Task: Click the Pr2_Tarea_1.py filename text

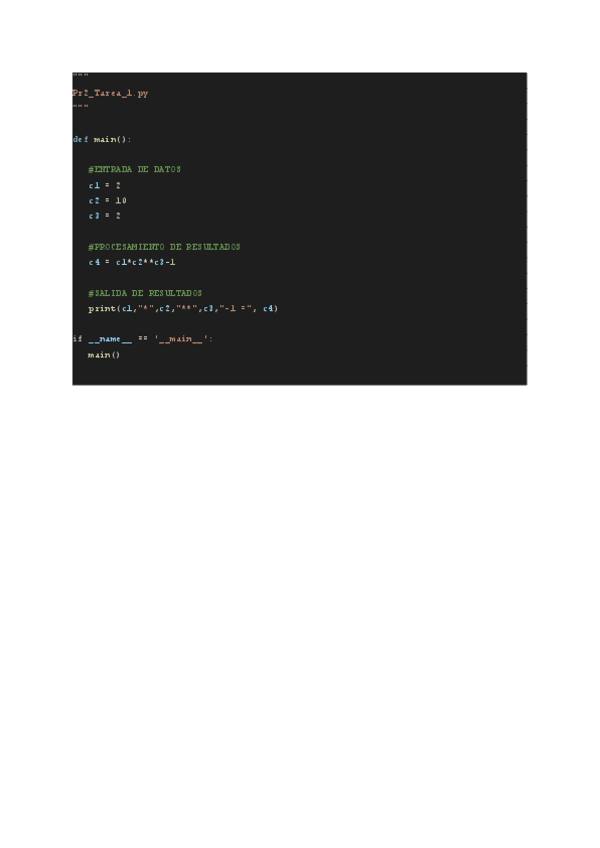Action: click(110, 93)
